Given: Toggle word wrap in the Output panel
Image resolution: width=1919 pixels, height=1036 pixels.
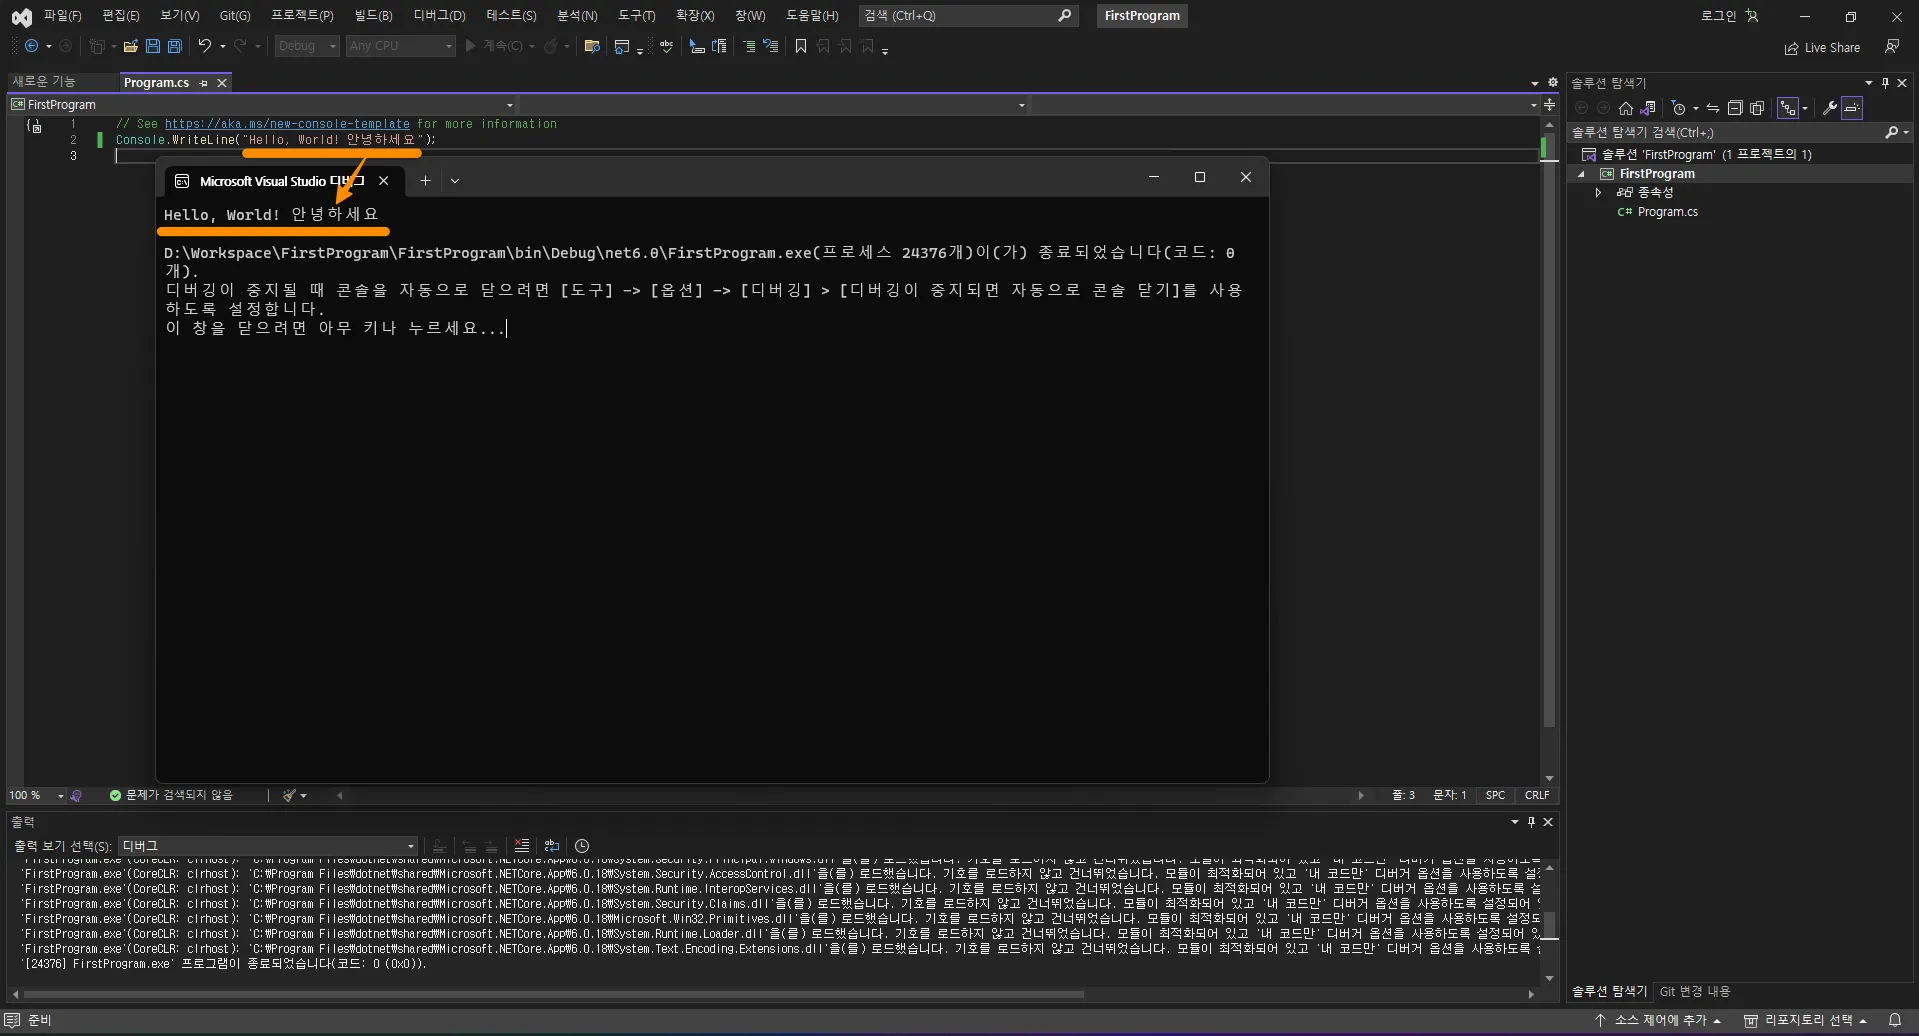Looking at the screenshot, I should coord(552,846).
